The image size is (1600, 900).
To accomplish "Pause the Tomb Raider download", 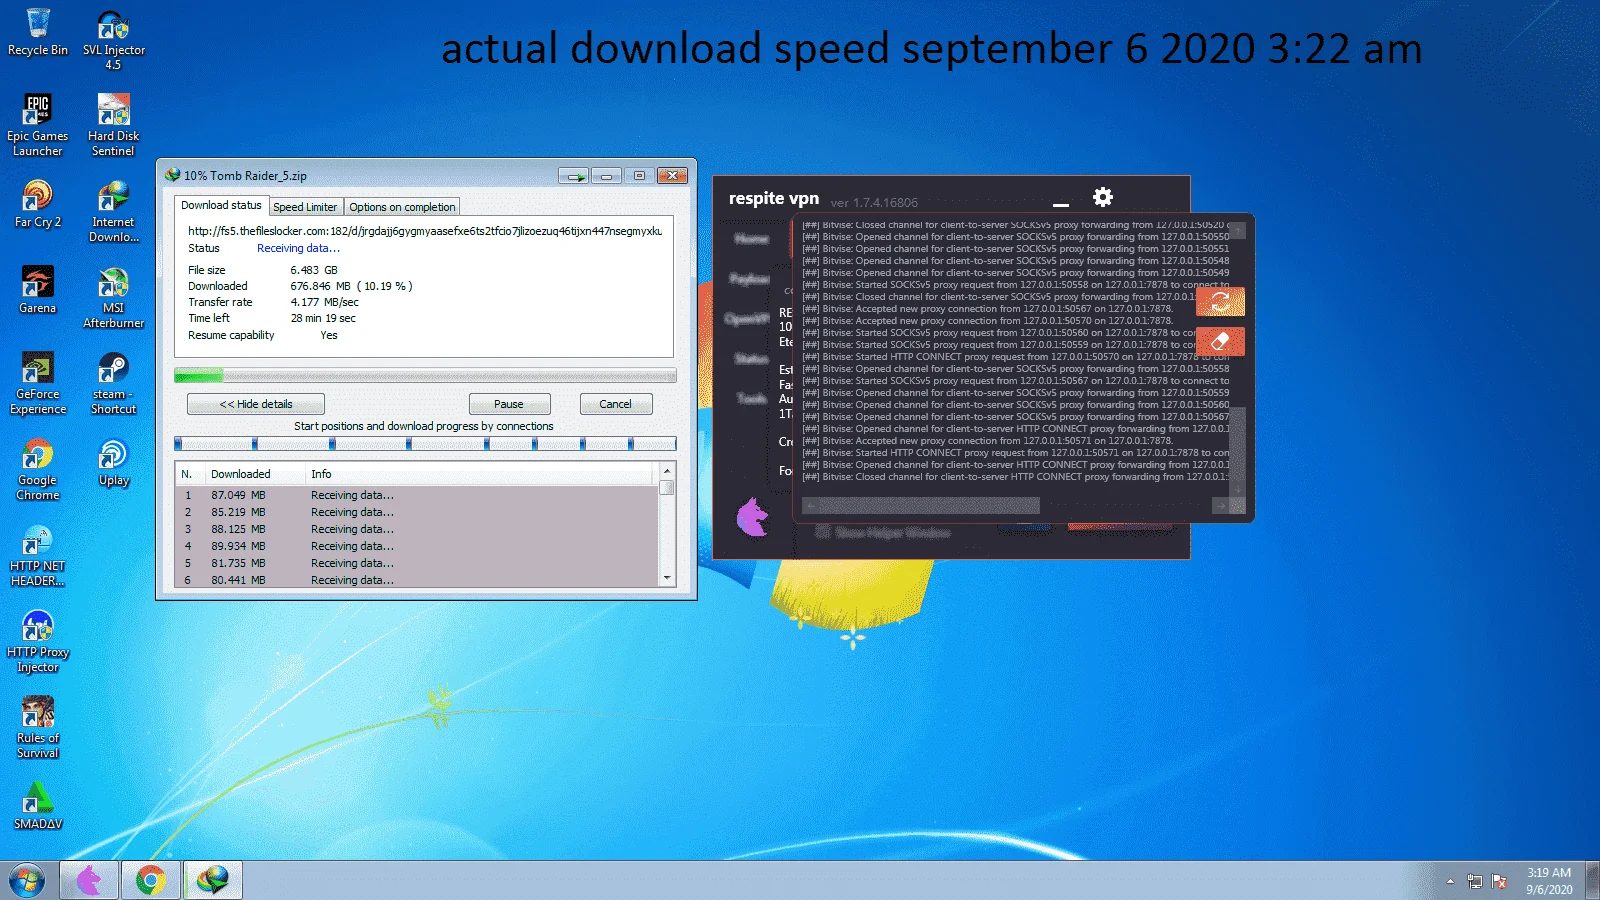I will (509, 404).
